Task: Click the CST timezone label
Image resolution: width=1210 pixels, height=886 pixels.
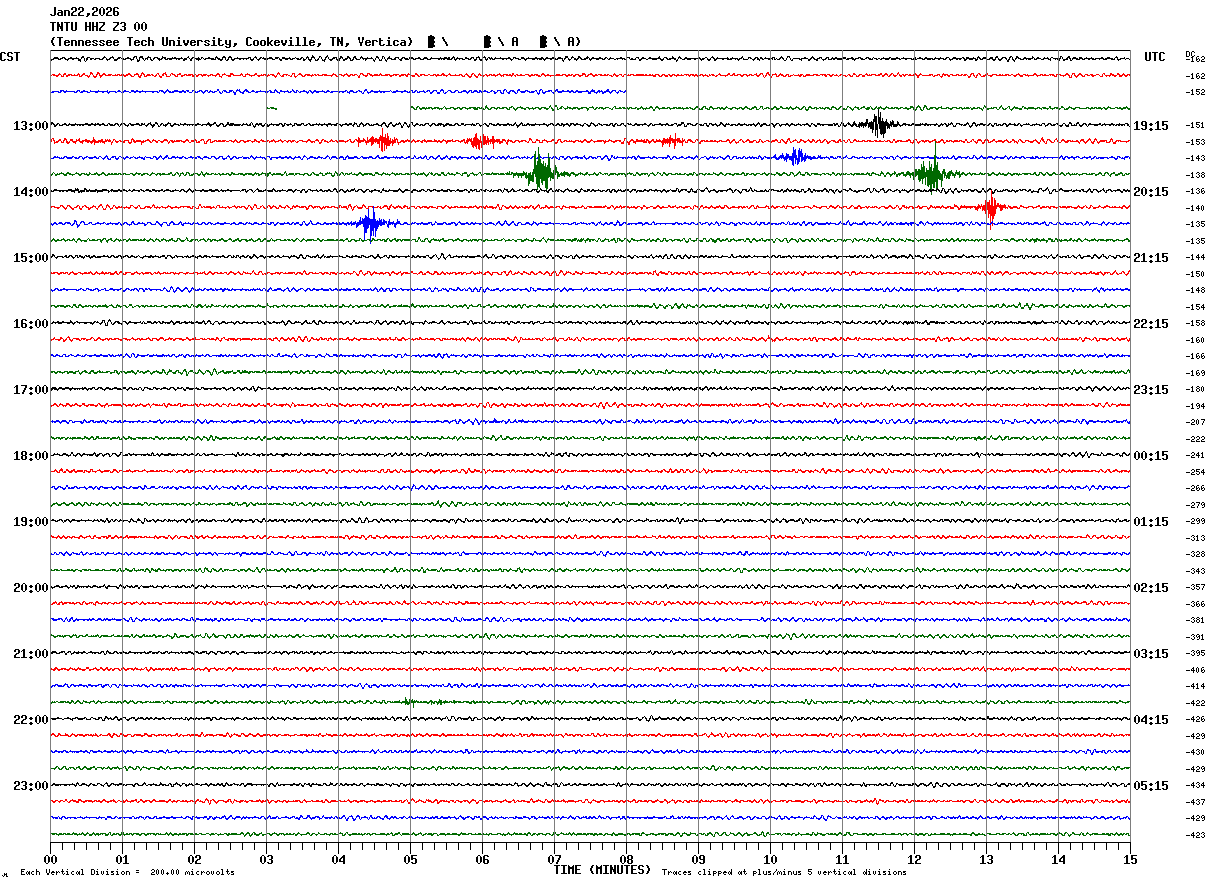Action: [x=10, y=57]
